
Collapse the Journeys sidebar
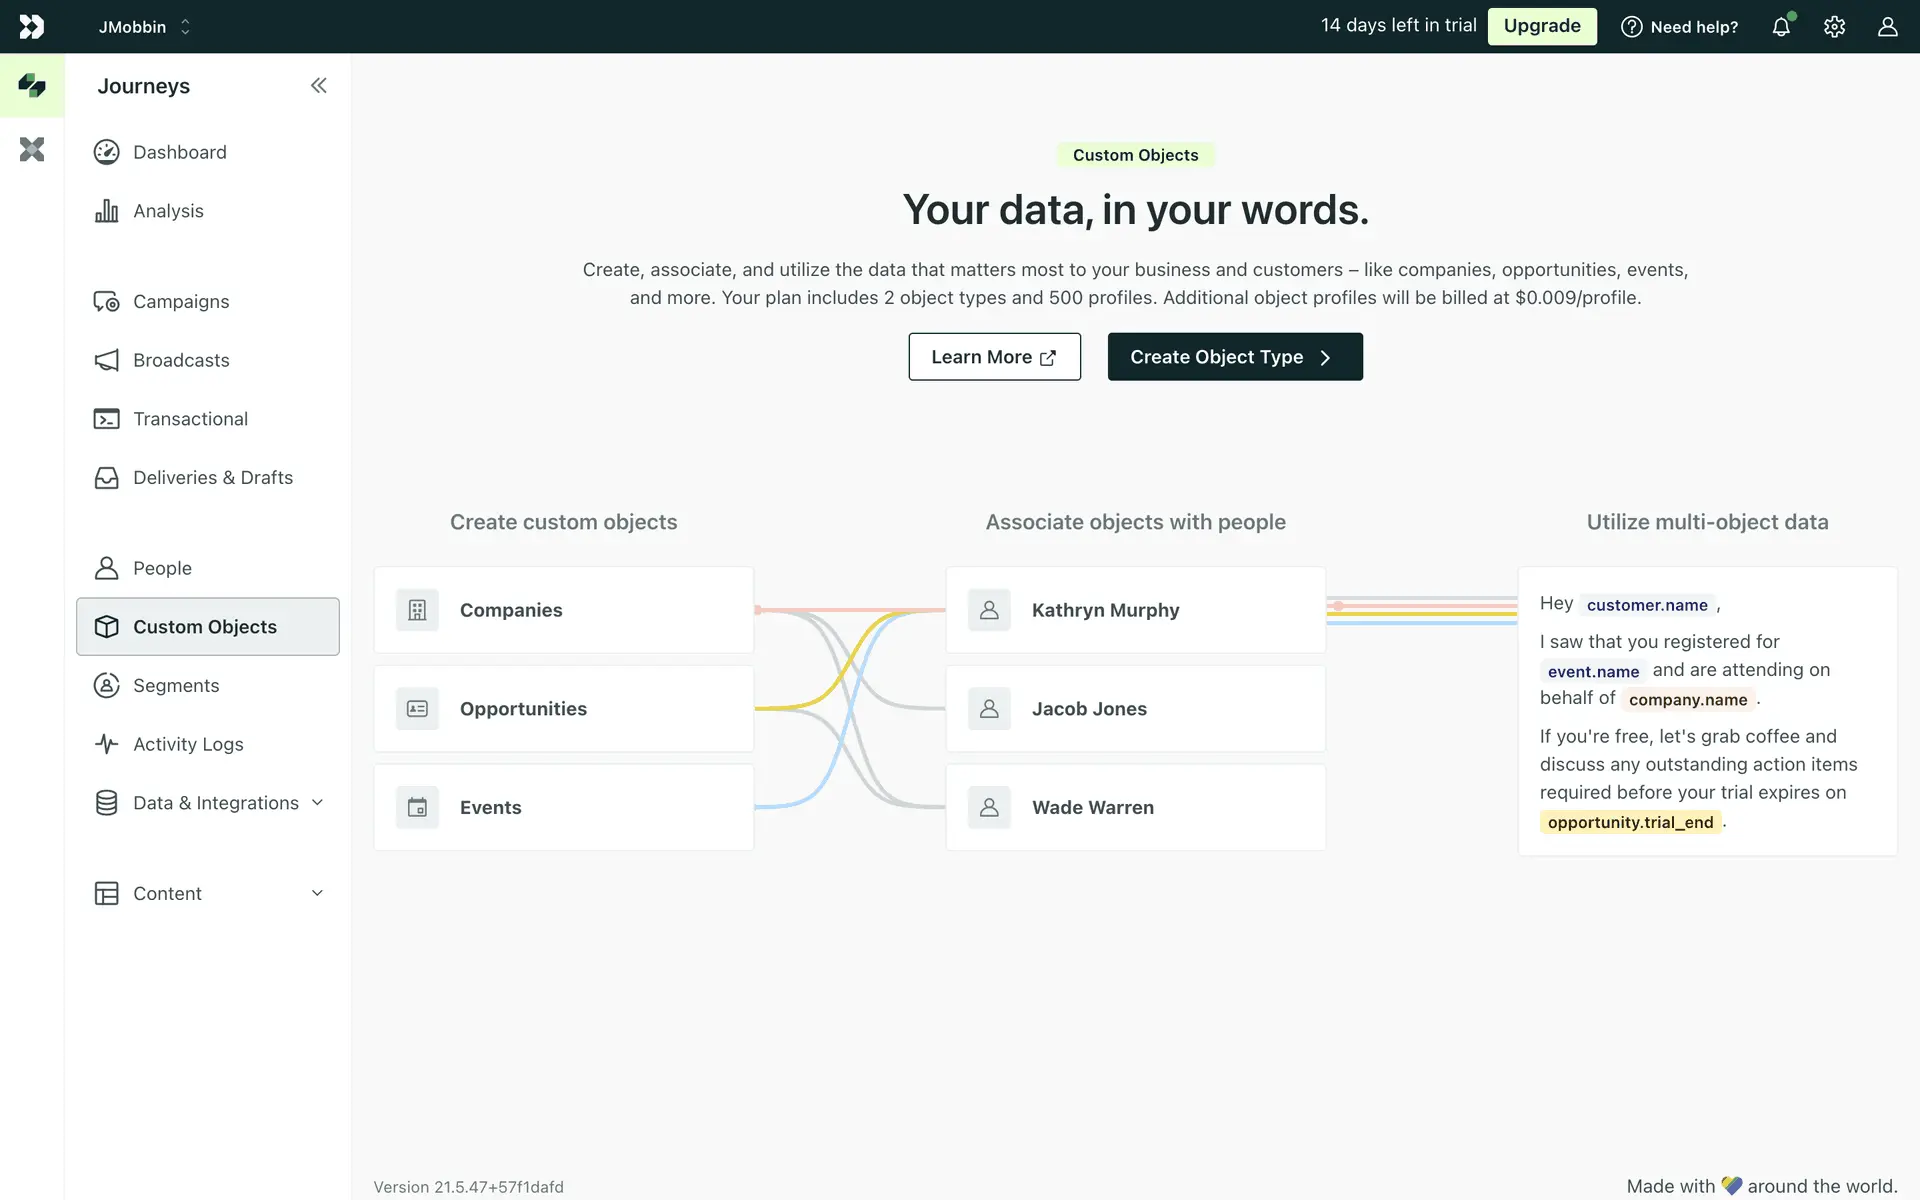pos(318,86)
